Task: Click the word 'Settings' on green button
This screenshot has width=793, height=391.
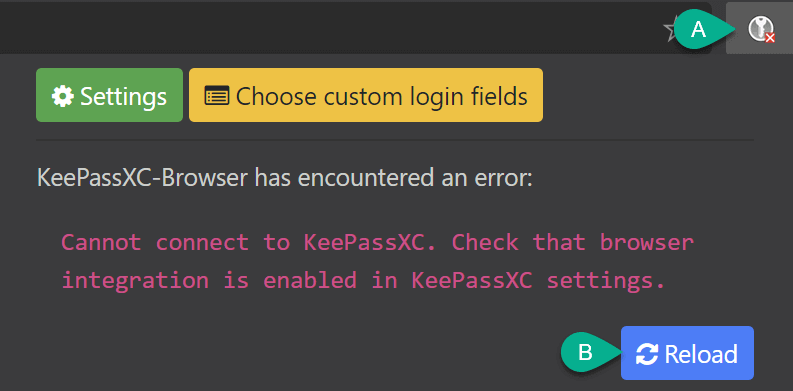Action: tap(123, 96)
